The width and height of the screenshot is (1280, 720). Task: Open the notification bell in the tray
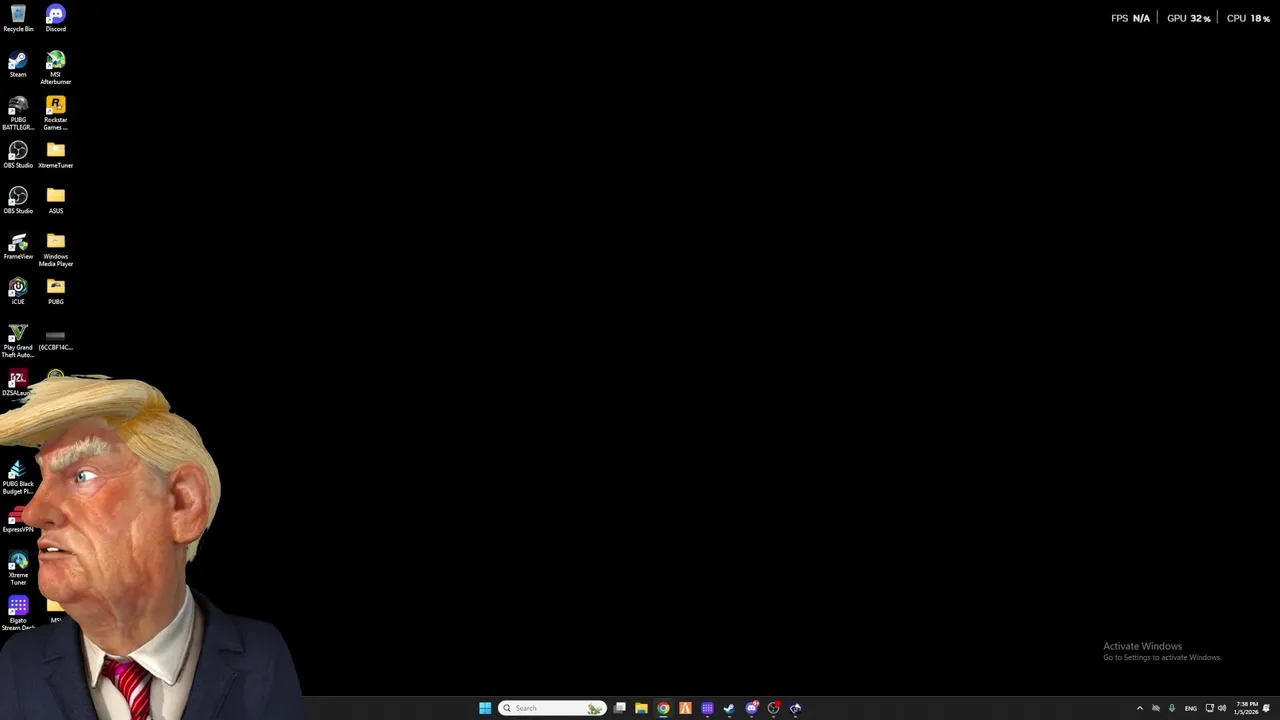point(1267,708)
